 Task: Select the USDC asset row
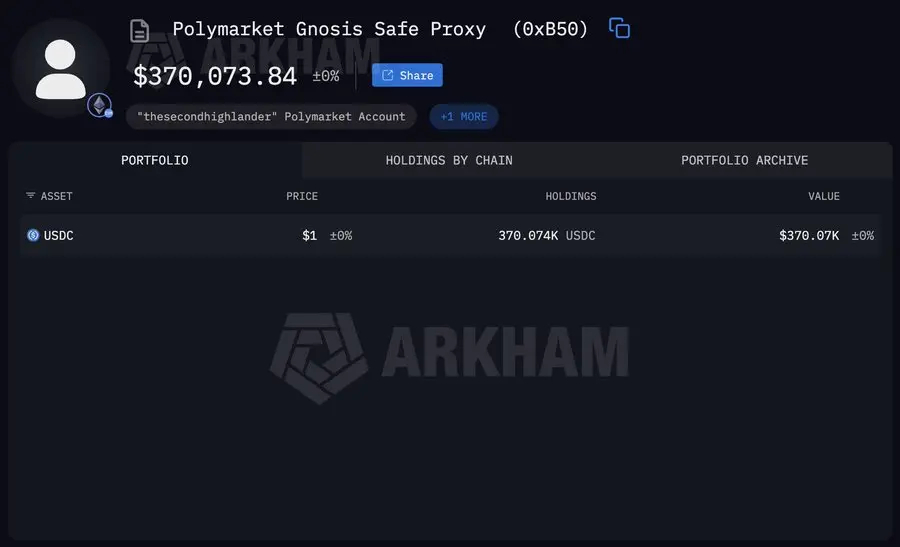(451, 235)
